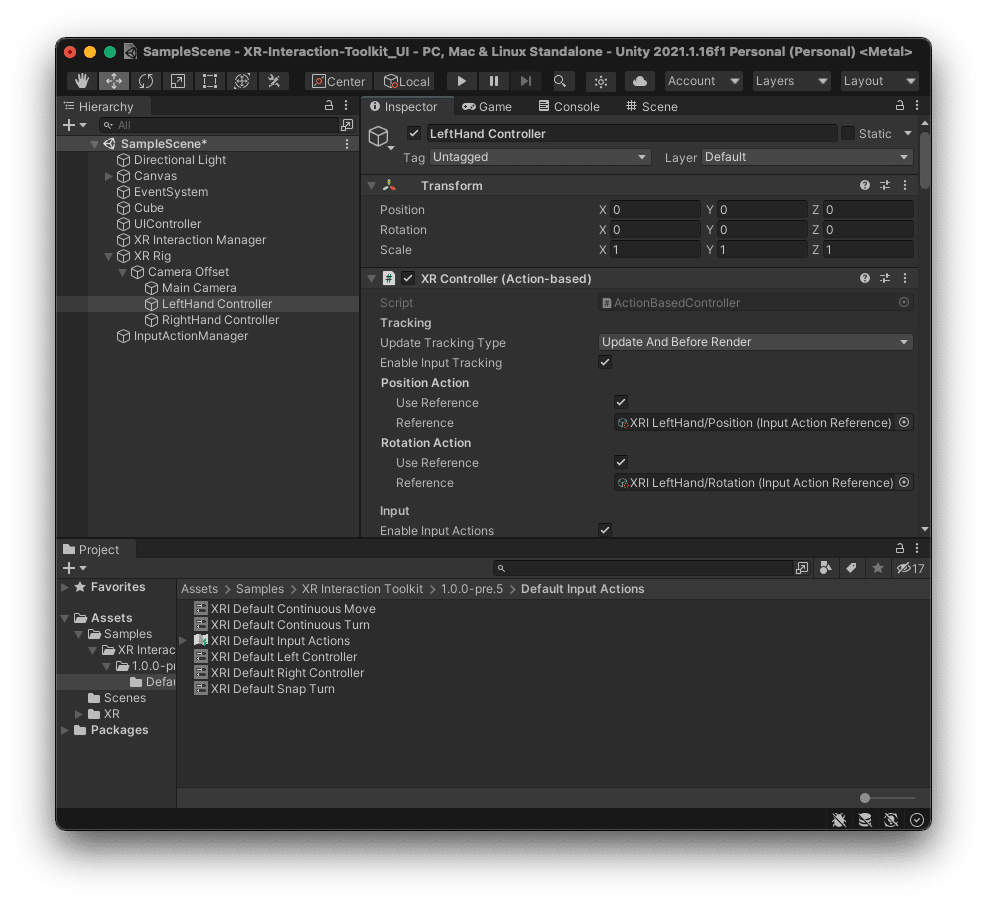Viewport: 987px width, 904px height.
Task: Open SampleScene options menu
Action: click(x=347, y=144)
